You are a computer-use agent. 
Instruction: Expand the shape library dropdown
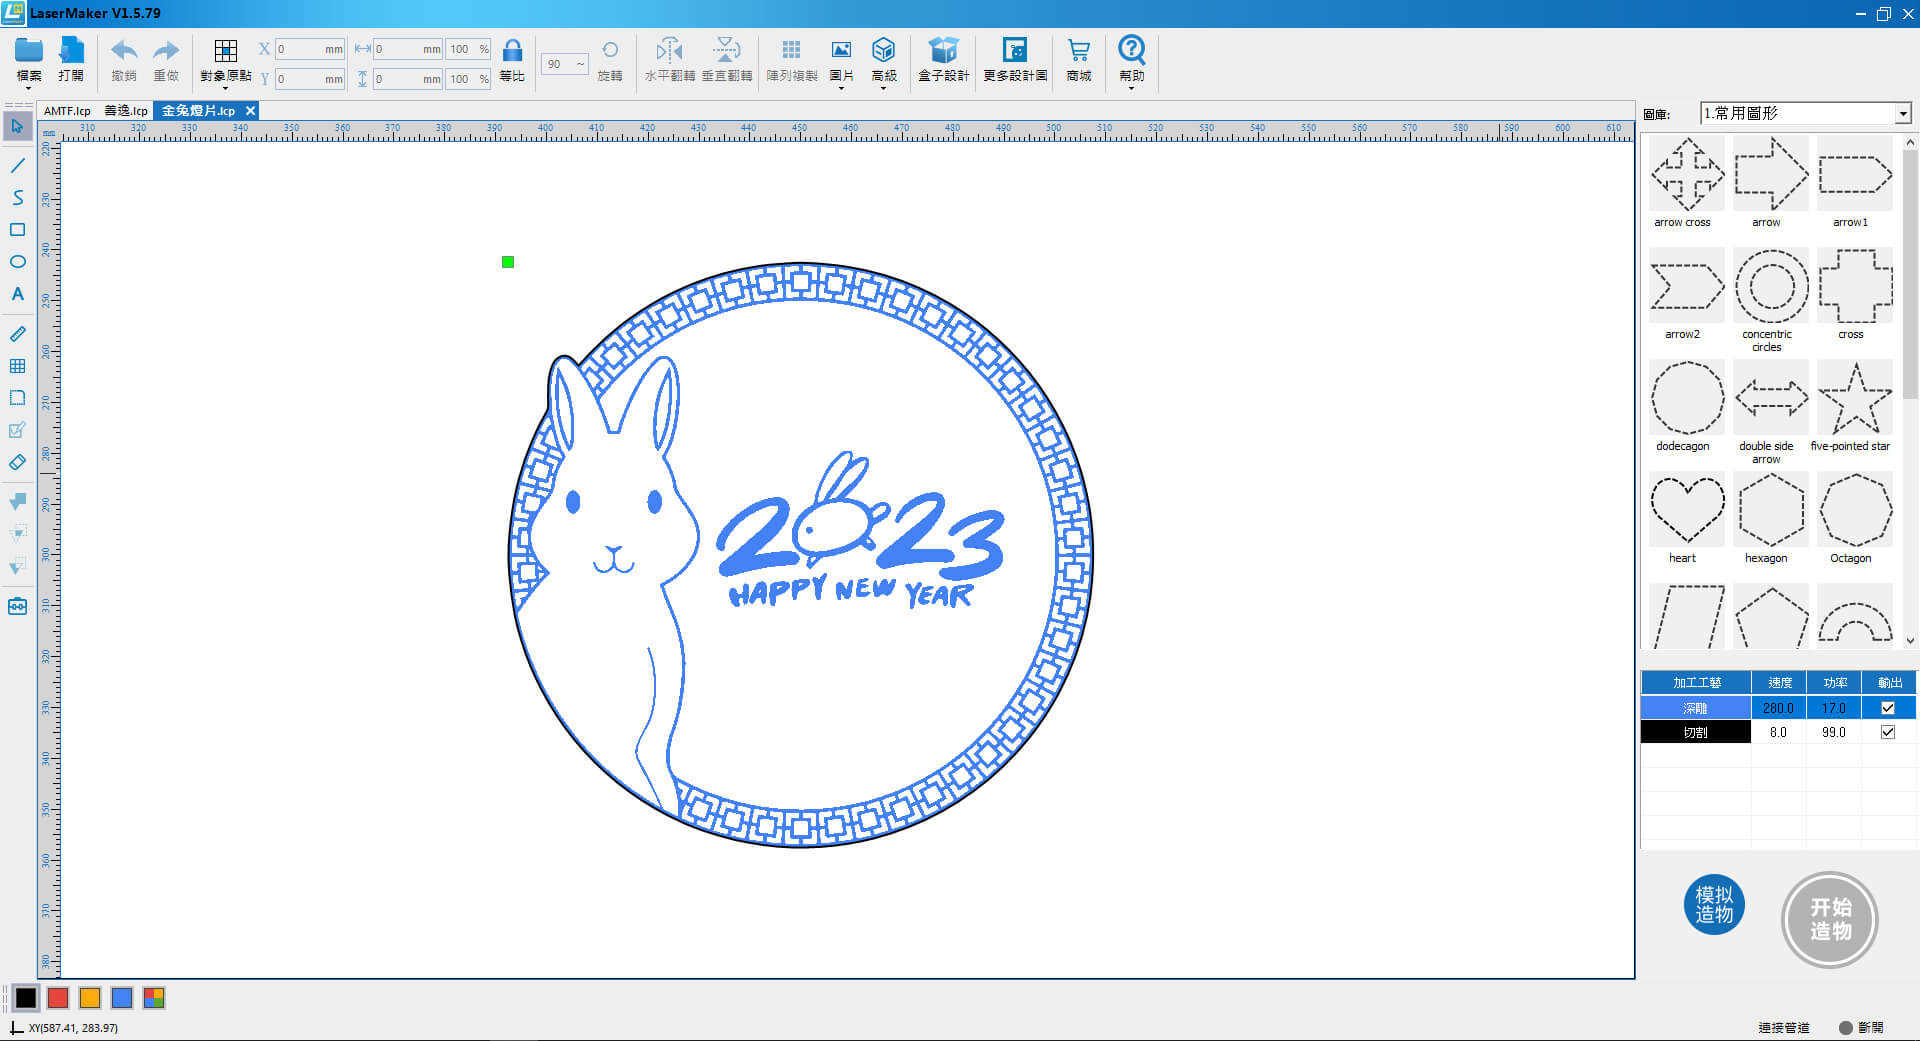pos(1902,114)
